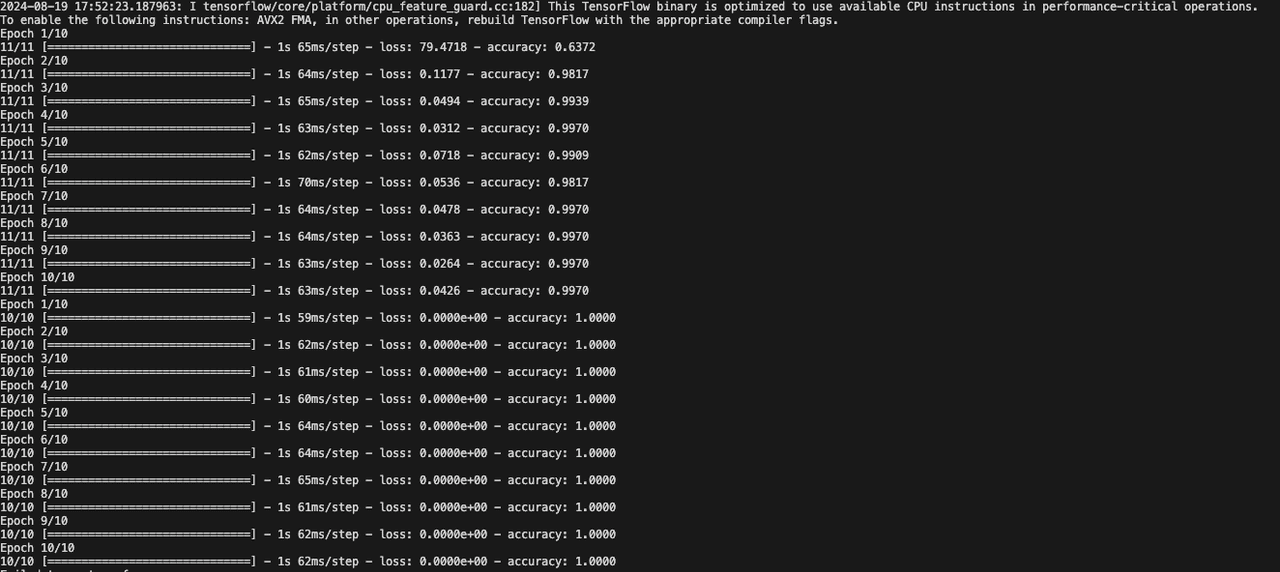1280x572 pixels.
Task: Select the accuracy value 0.9939
Action: tap(568, 101)
